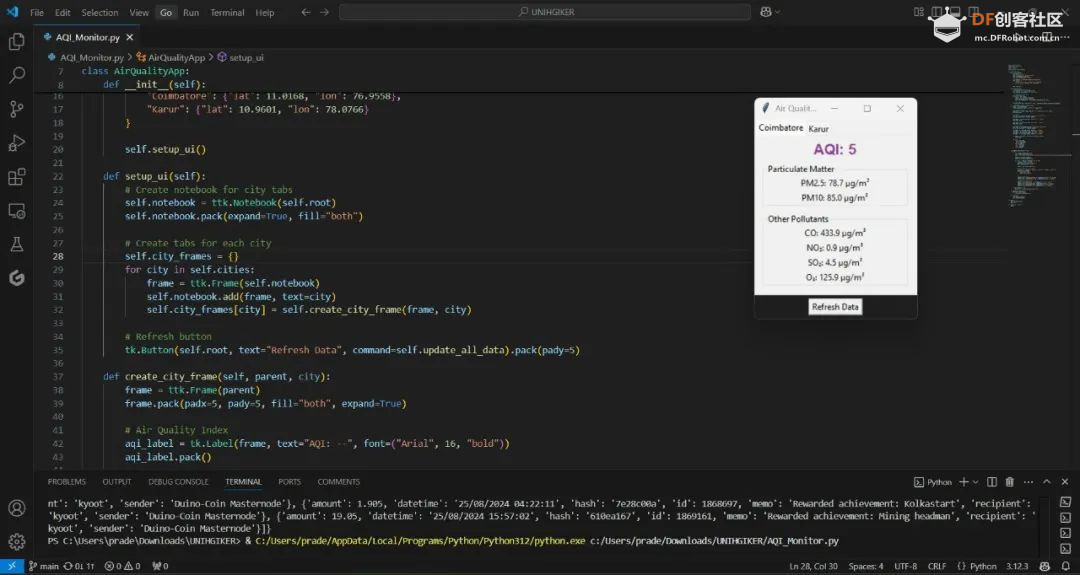Screen dimensions: 1080x575
Task: Open the Remote Explorer view
Action: pos(17,210)
